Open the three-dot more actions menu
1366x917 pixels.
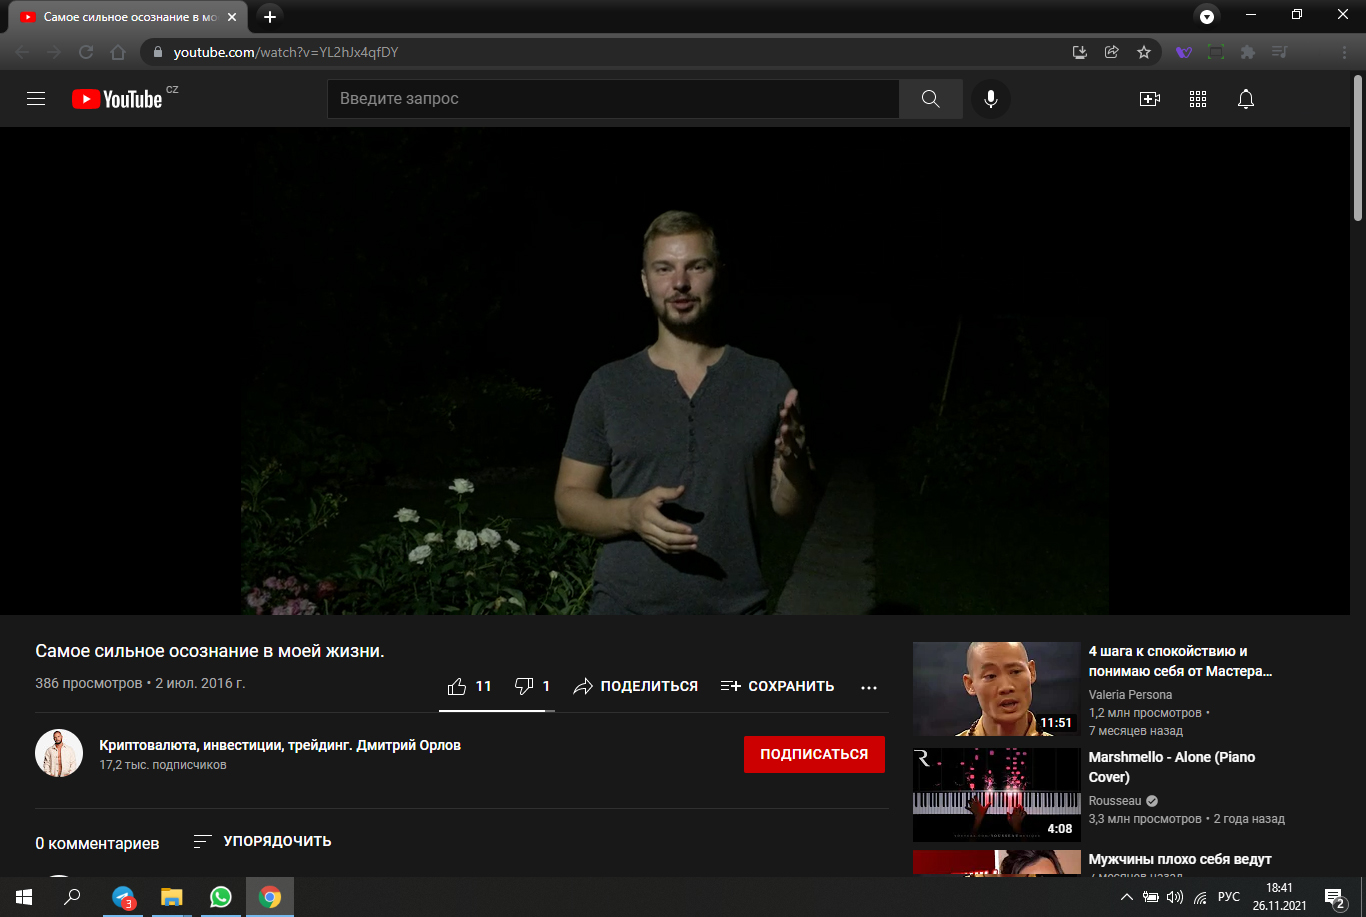868,687
